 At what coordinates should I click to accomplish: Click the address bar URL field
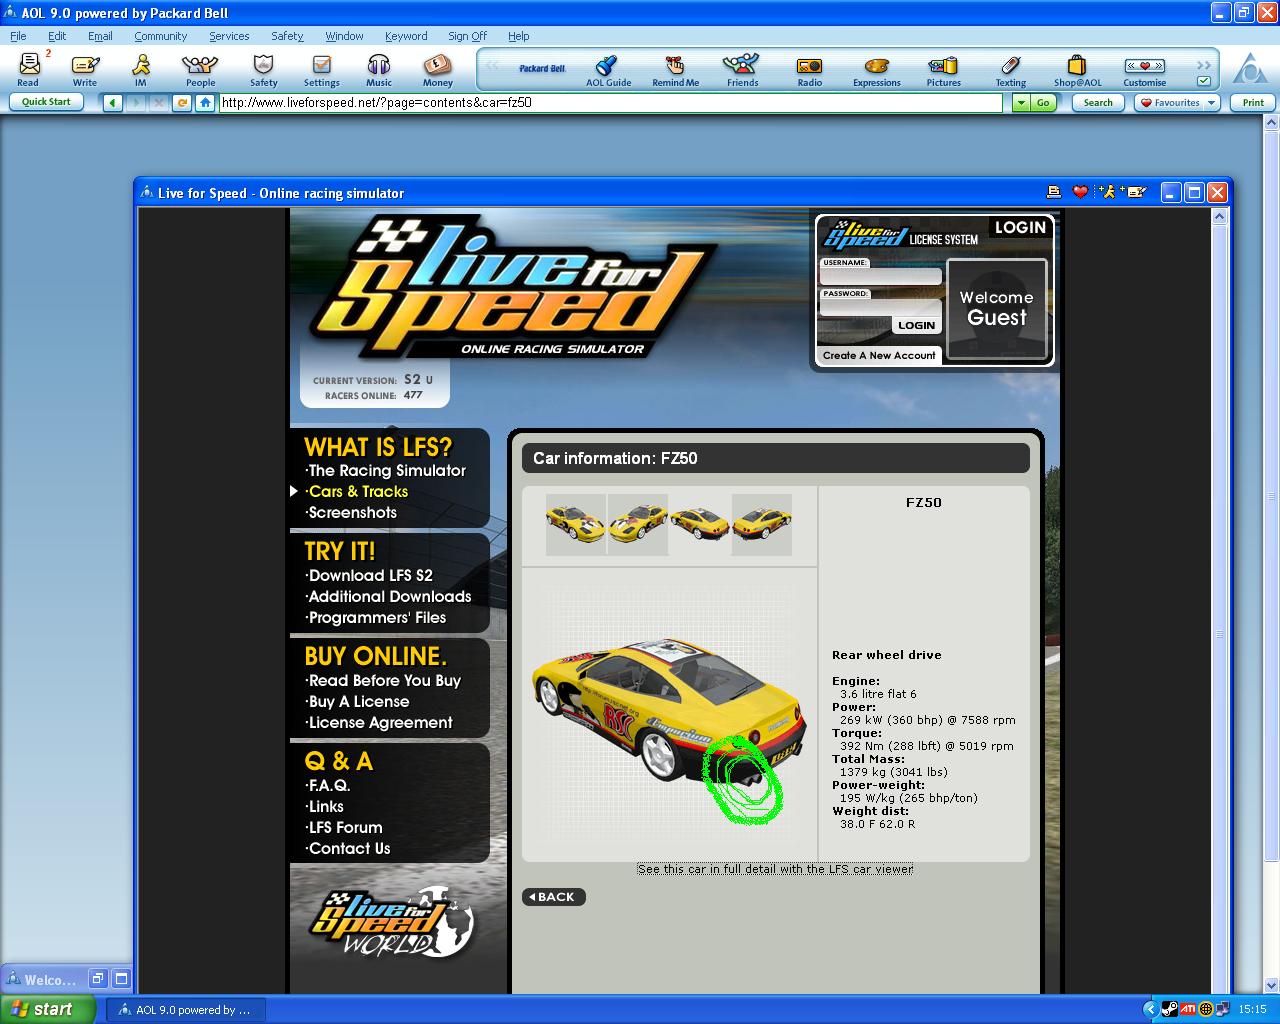pos(610,102)
